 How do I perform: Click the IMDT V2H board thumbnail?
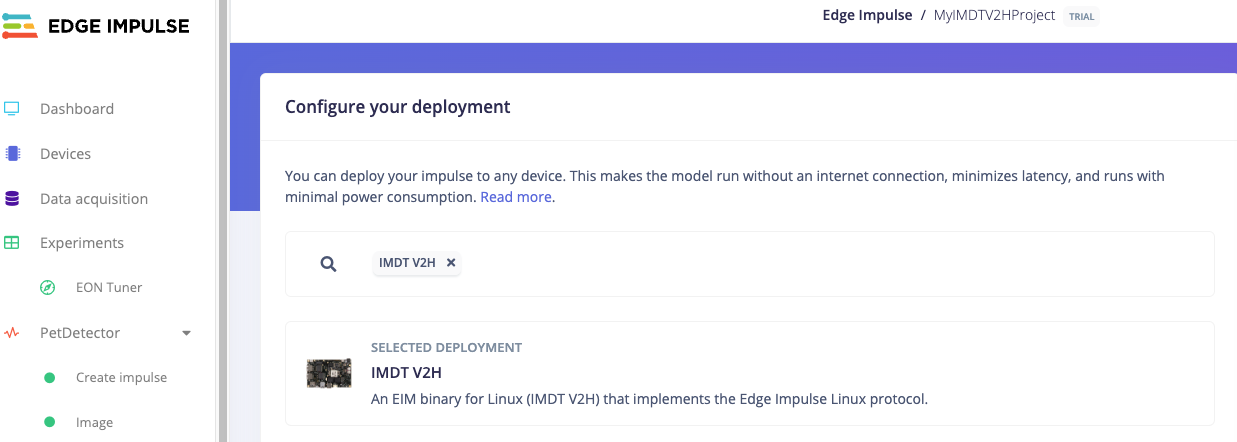point(329,373)
